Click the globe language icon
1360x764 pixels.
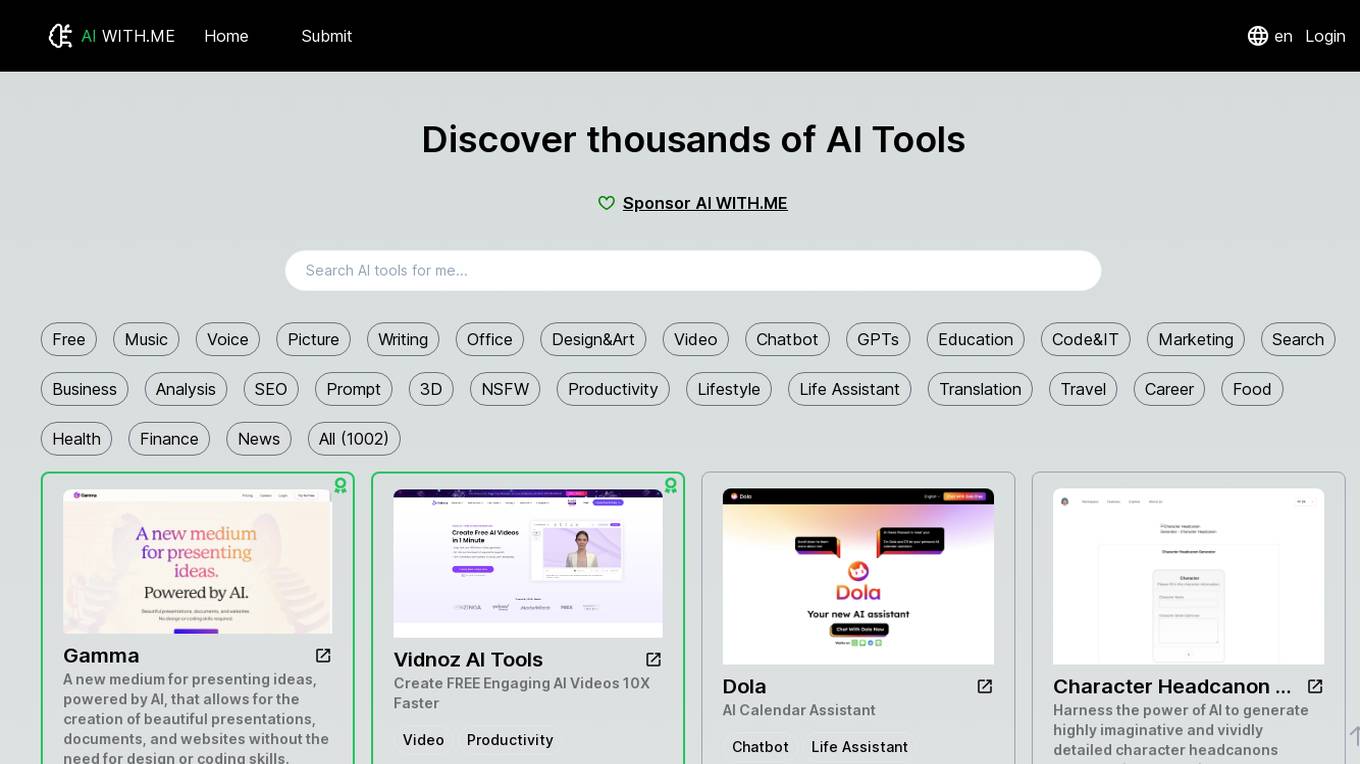(x=1258, y=36)
